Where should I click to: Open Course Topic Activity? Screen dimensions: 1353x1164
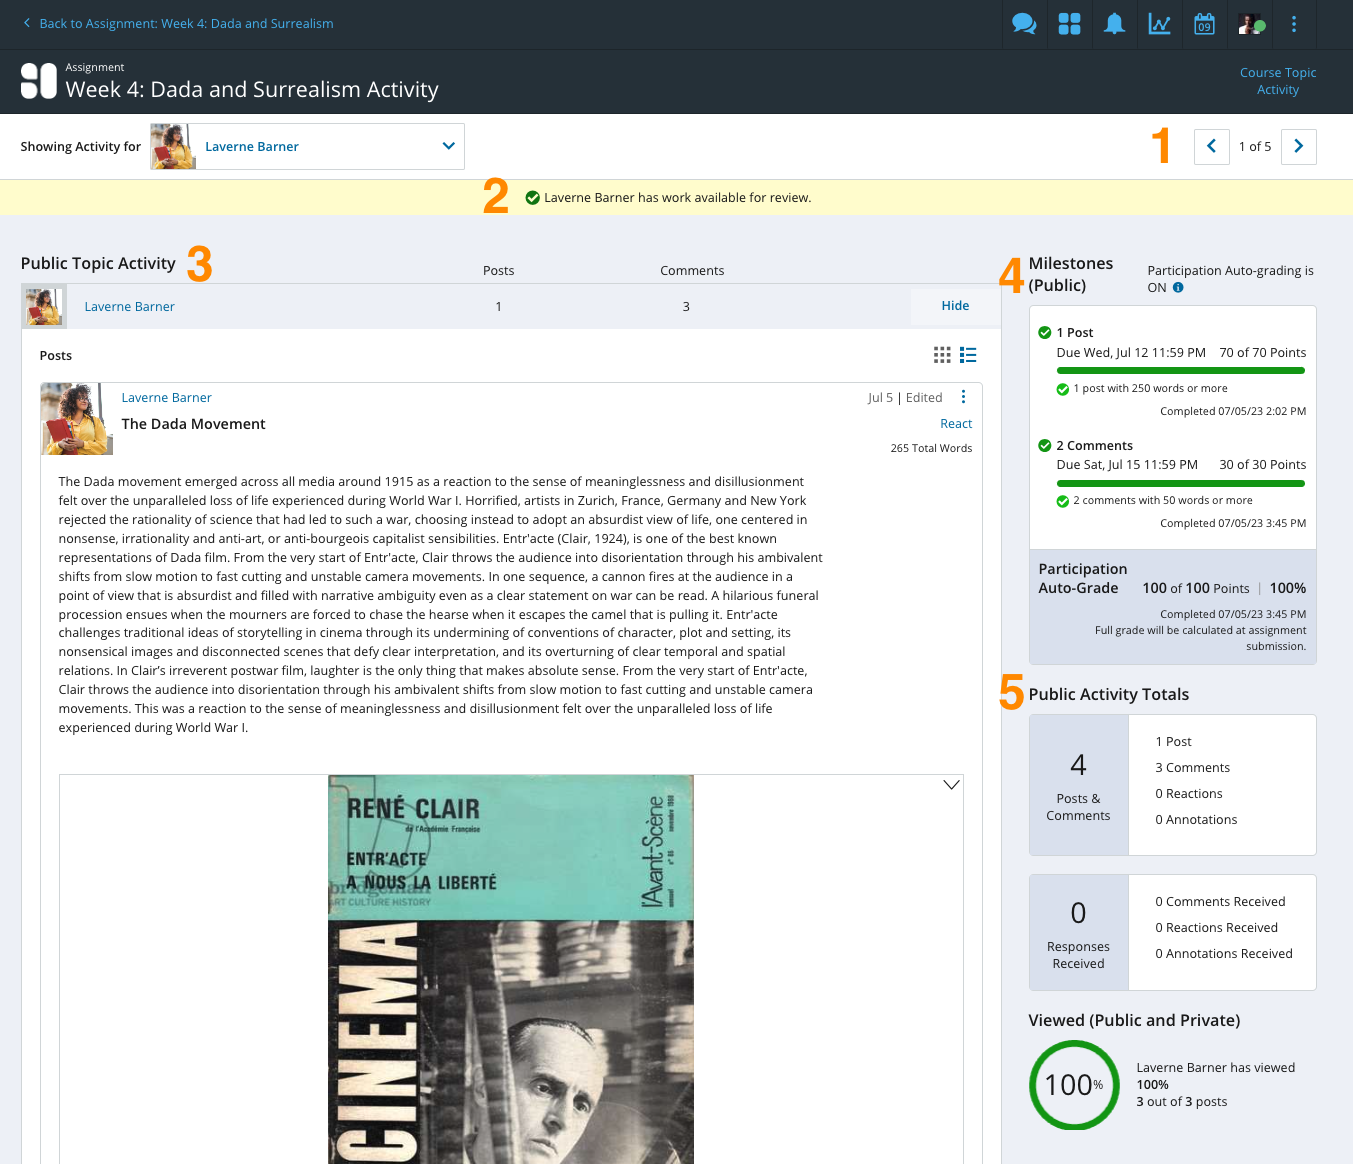pyautogui.click(x=1278, y=81)
